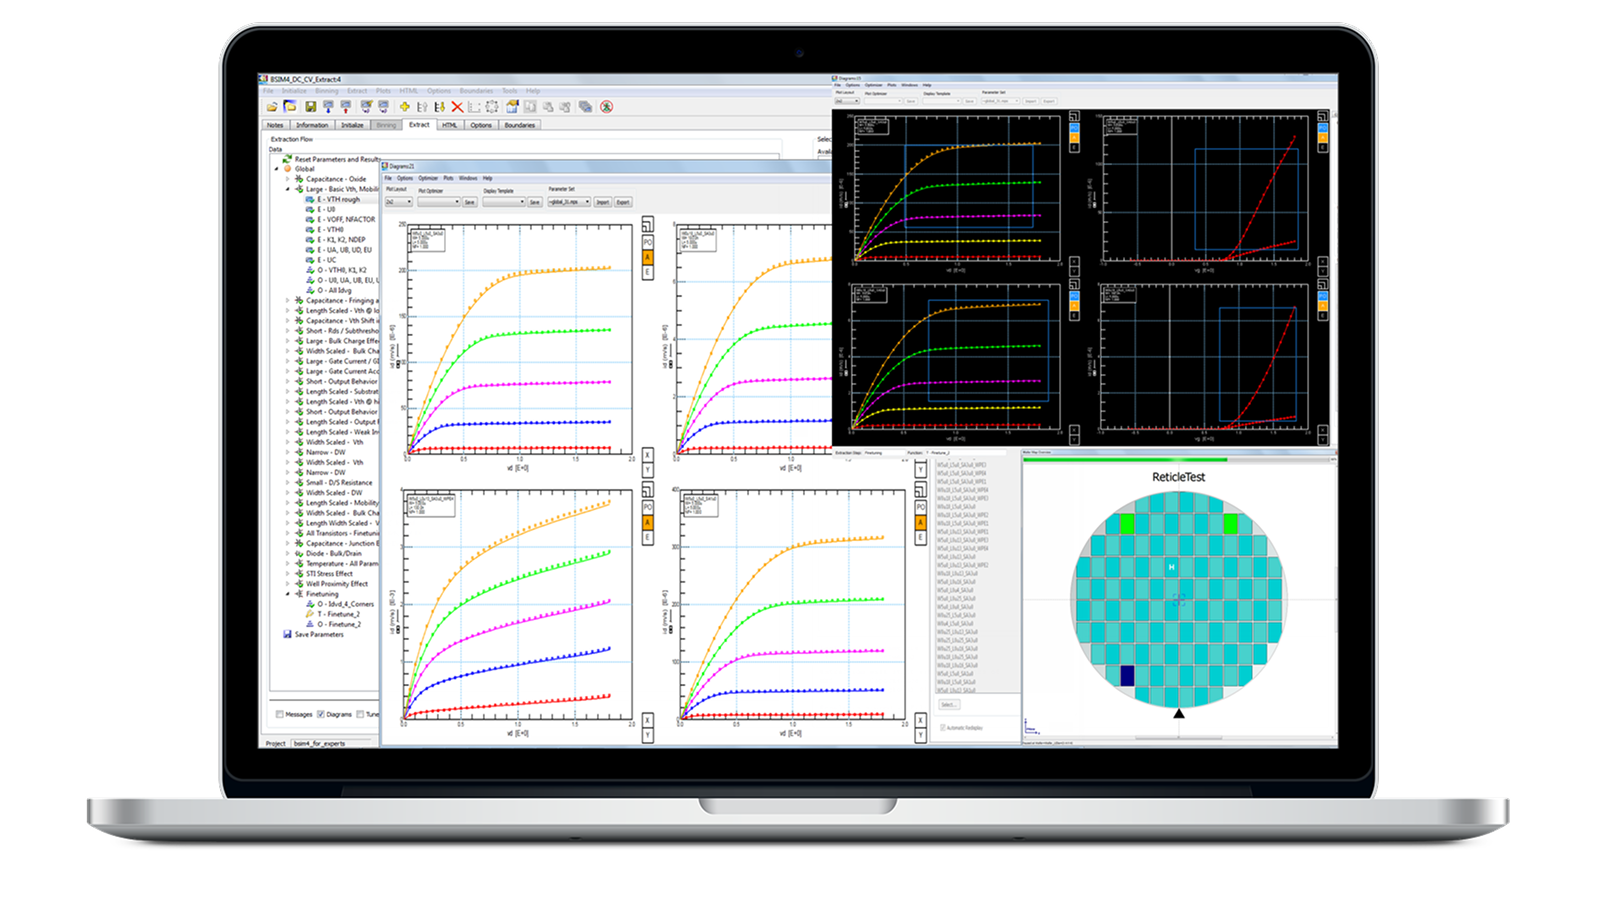The height and width of the screenshot is (900, 1600).
Task: Click the yellow plus add icon
Action: click(x=405, y=107)
